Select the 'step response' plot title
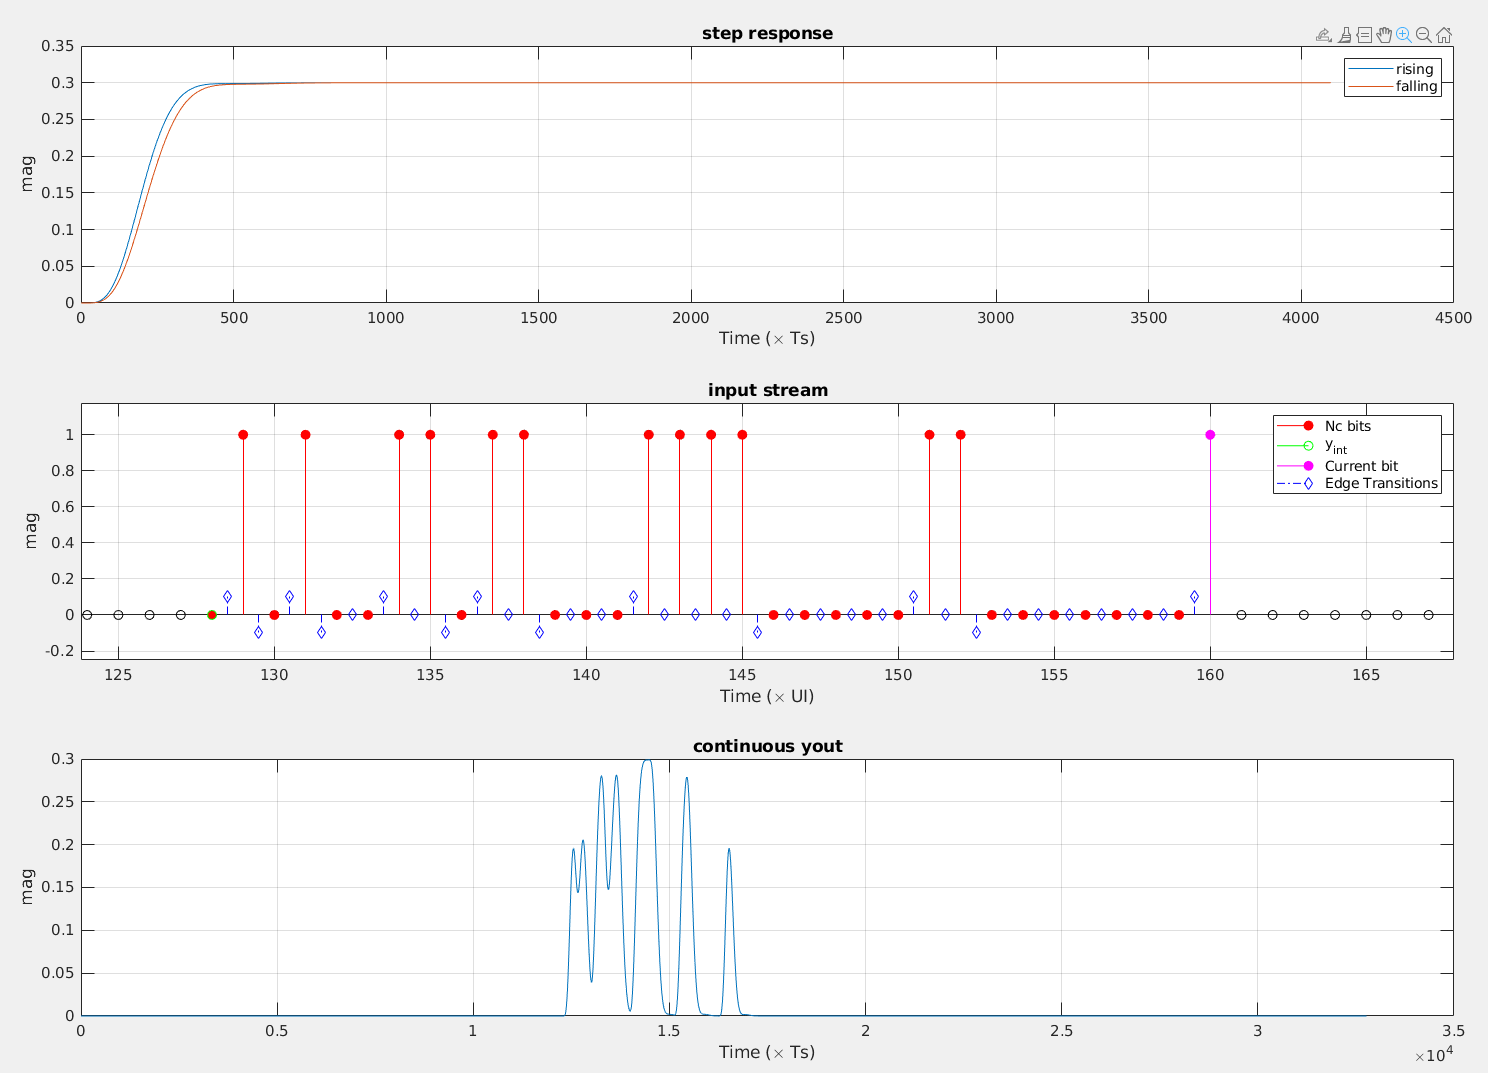This screenshot has width=1488, height=1073. point(767,33)
